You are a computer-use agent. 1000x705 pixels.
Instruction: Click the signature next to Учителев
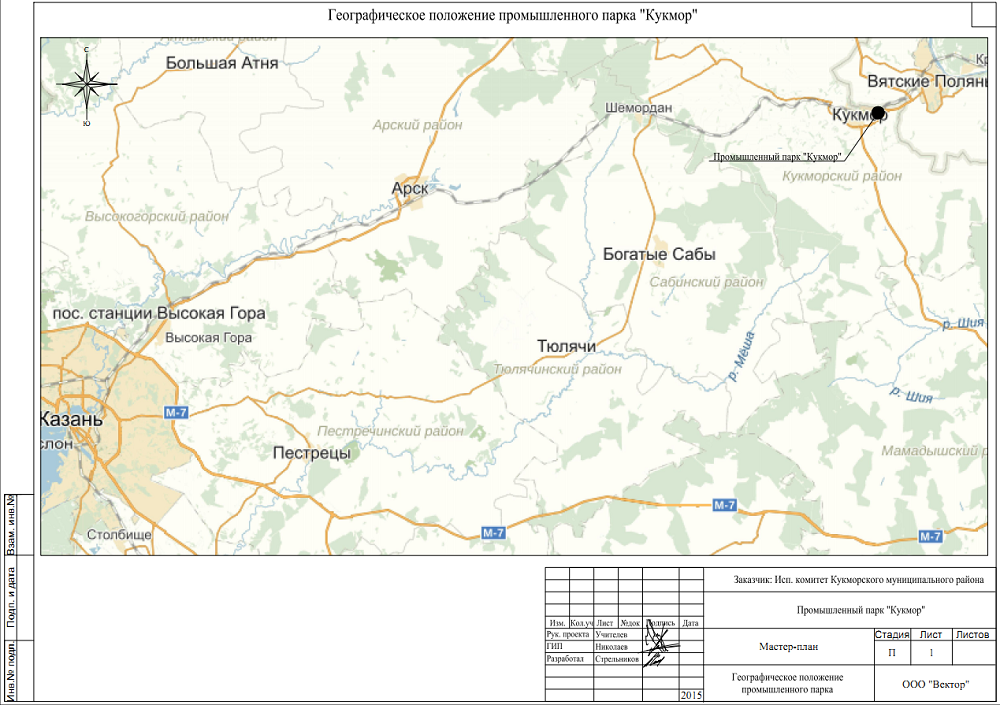655,634
